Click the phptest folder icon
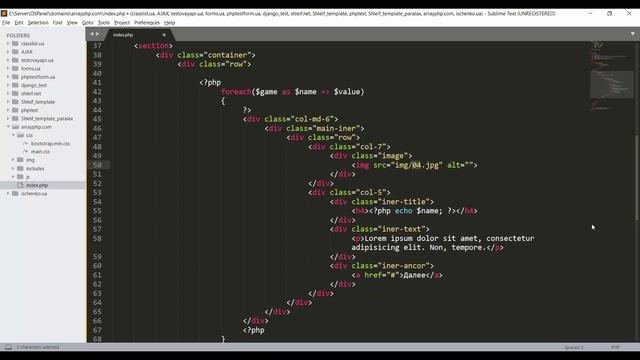This screenshot has width=640, height=360. pos(15,110)
